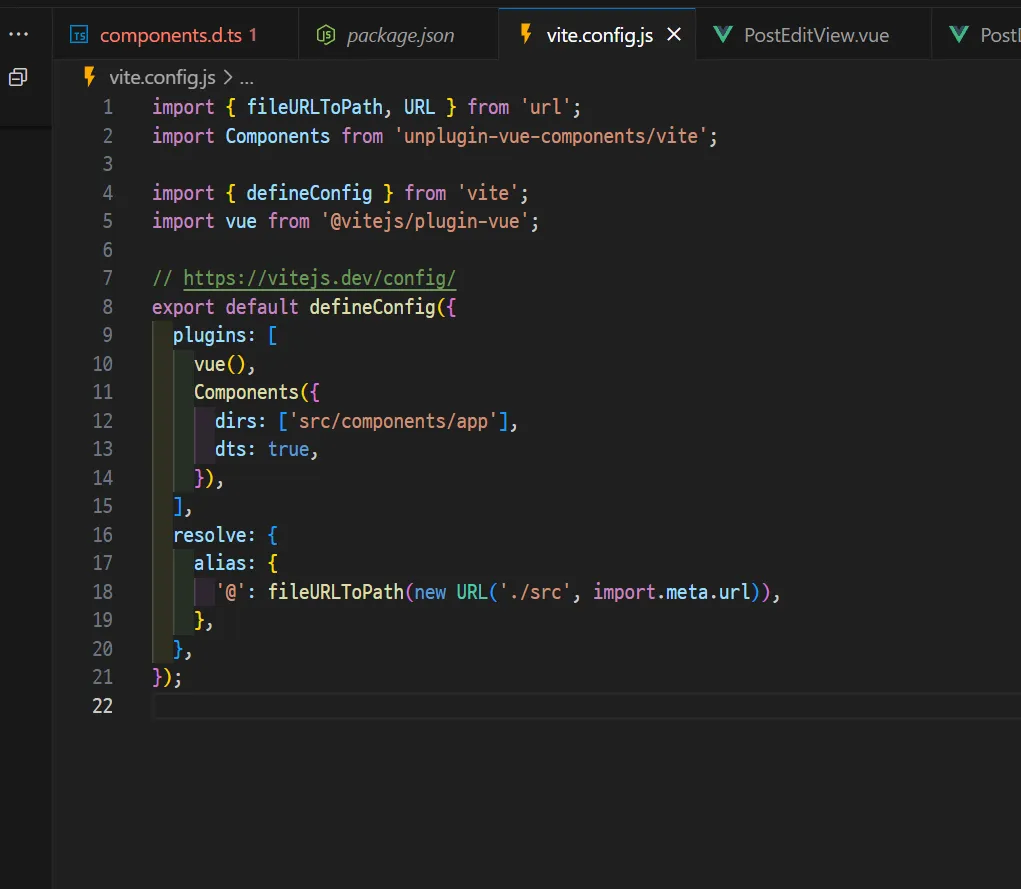This screenshot has width=1021, height=889.
Task: Click line number 1 in the gutter
Action: pyautogui.click(x=107, y=107)
